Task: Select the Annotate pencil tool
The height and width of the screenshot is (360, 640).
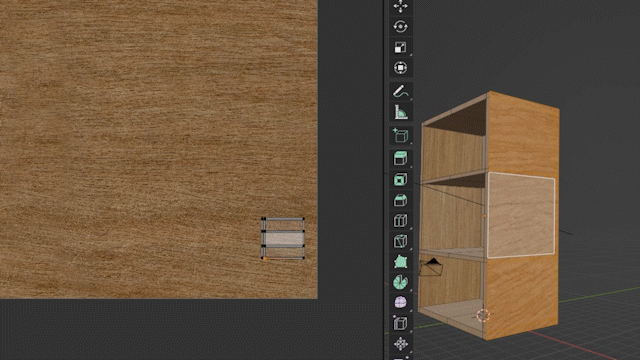Action: click(x=400, y=91)
